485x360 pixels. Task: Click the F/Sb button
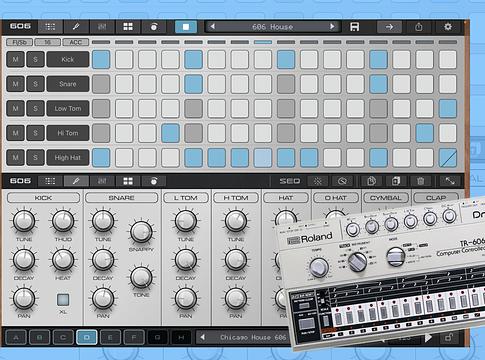(20, 42)
